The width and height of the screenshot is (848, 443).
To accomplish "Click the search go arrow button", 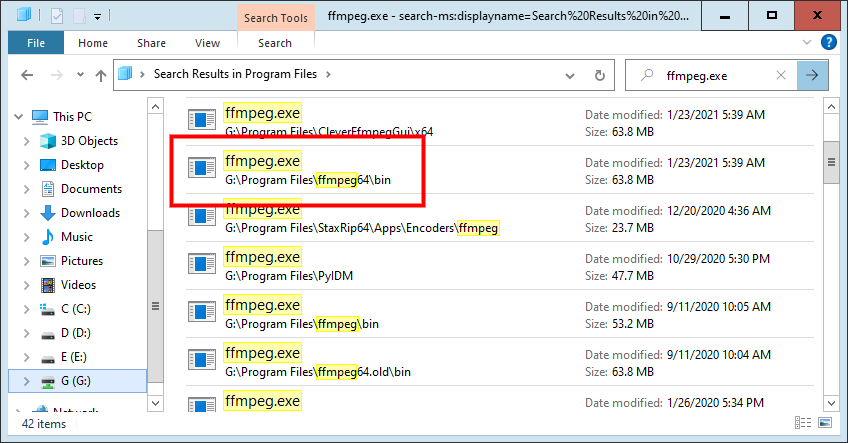I will point(812,74).
